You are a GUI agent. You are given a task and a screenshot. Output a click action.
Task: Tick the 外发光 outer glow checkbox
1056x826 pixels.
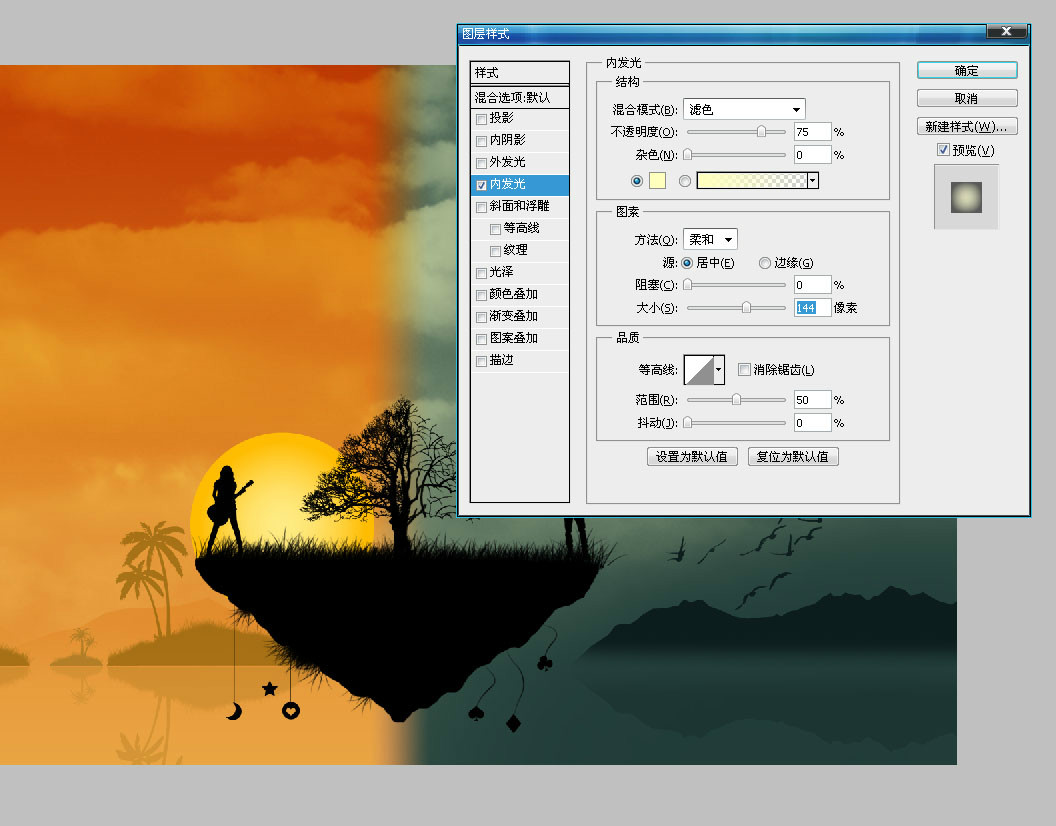(x=482, y=163)
